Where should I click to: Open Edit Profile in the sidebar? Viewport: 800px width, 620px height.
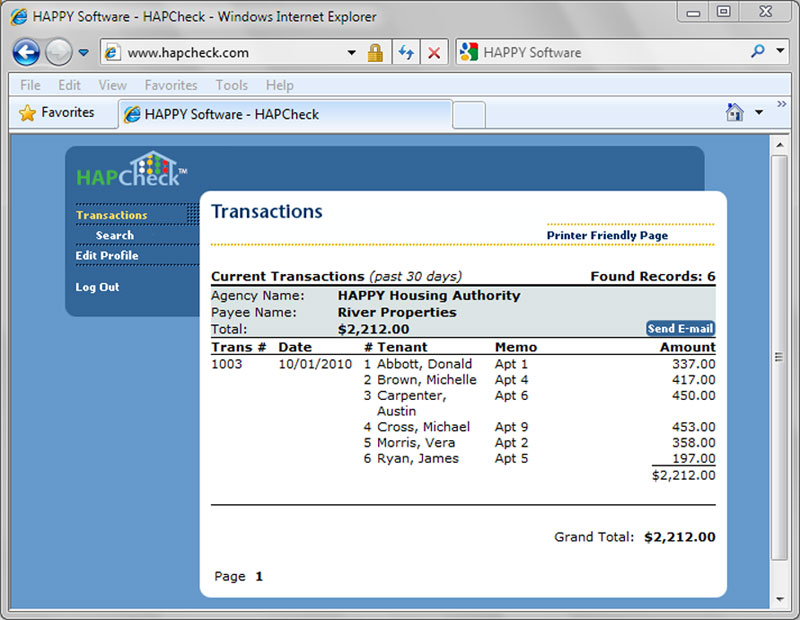click(107, 256)
